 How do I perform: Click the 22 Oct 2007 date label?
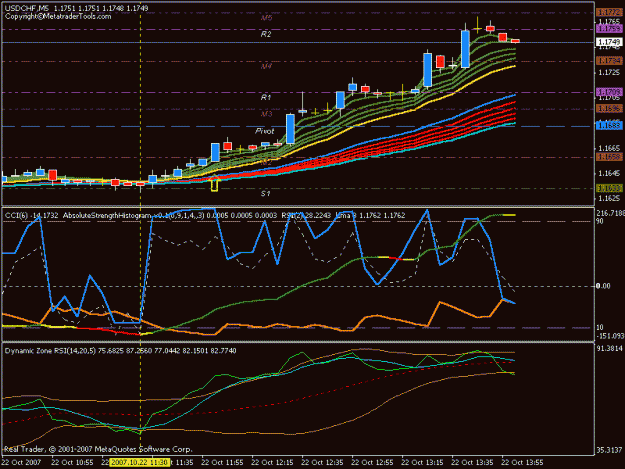[x=21, y=463]
